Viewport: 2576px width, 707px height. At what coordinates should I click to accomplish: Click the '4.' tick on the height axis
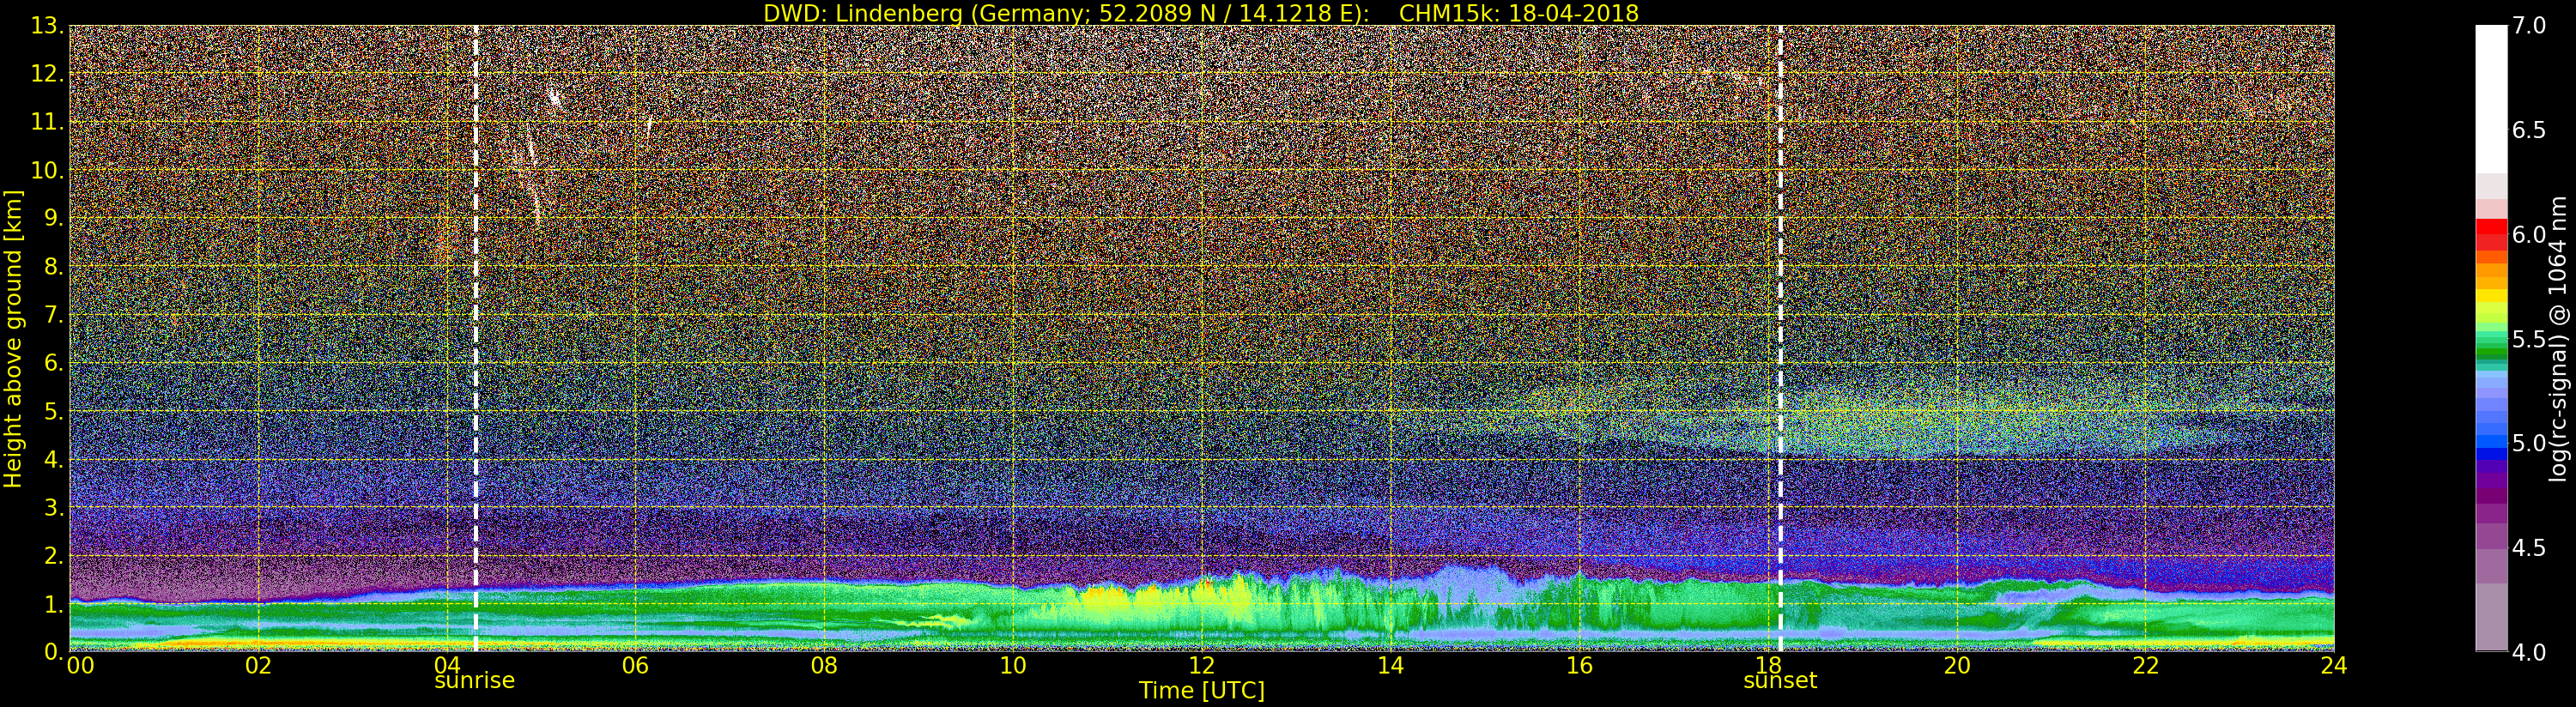click(53, 459)
